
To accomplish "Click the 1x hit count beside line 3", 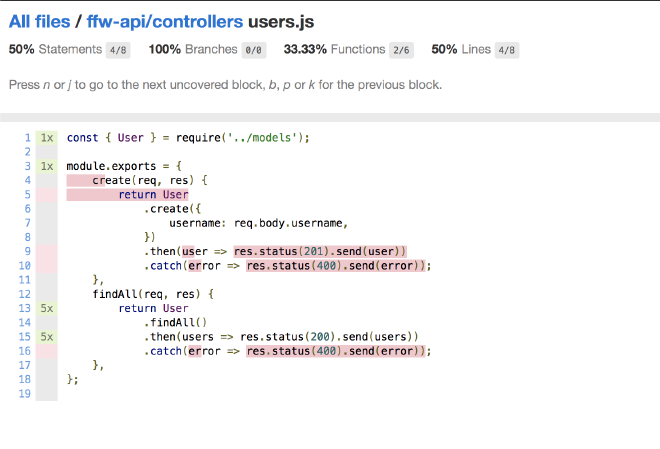I will tap(47, 166).
